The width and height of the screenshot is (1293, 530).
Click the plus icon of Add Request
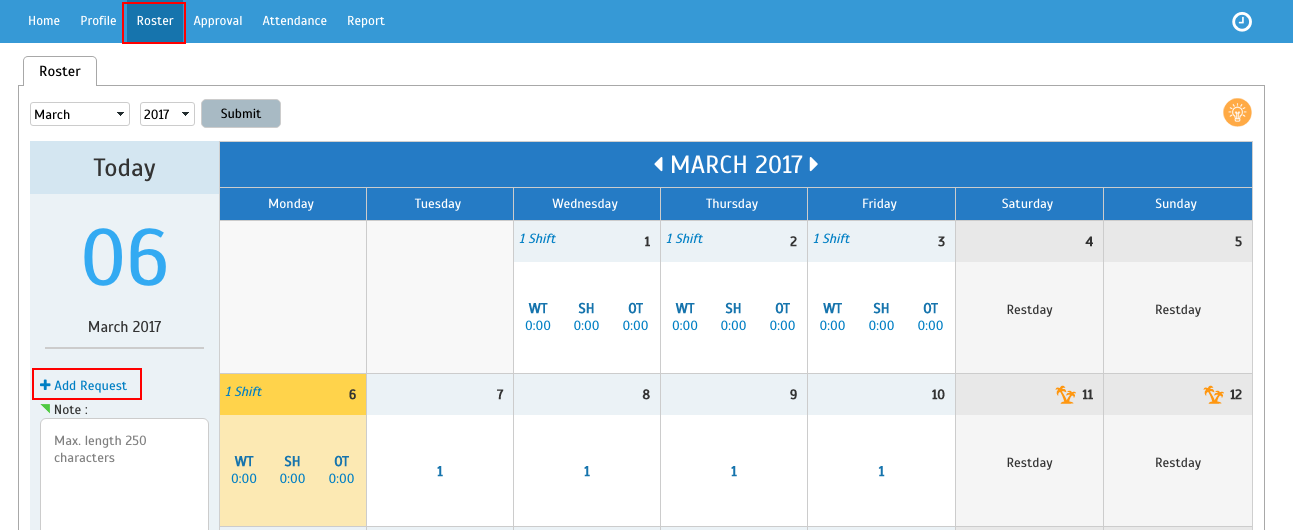coord(45,385)
